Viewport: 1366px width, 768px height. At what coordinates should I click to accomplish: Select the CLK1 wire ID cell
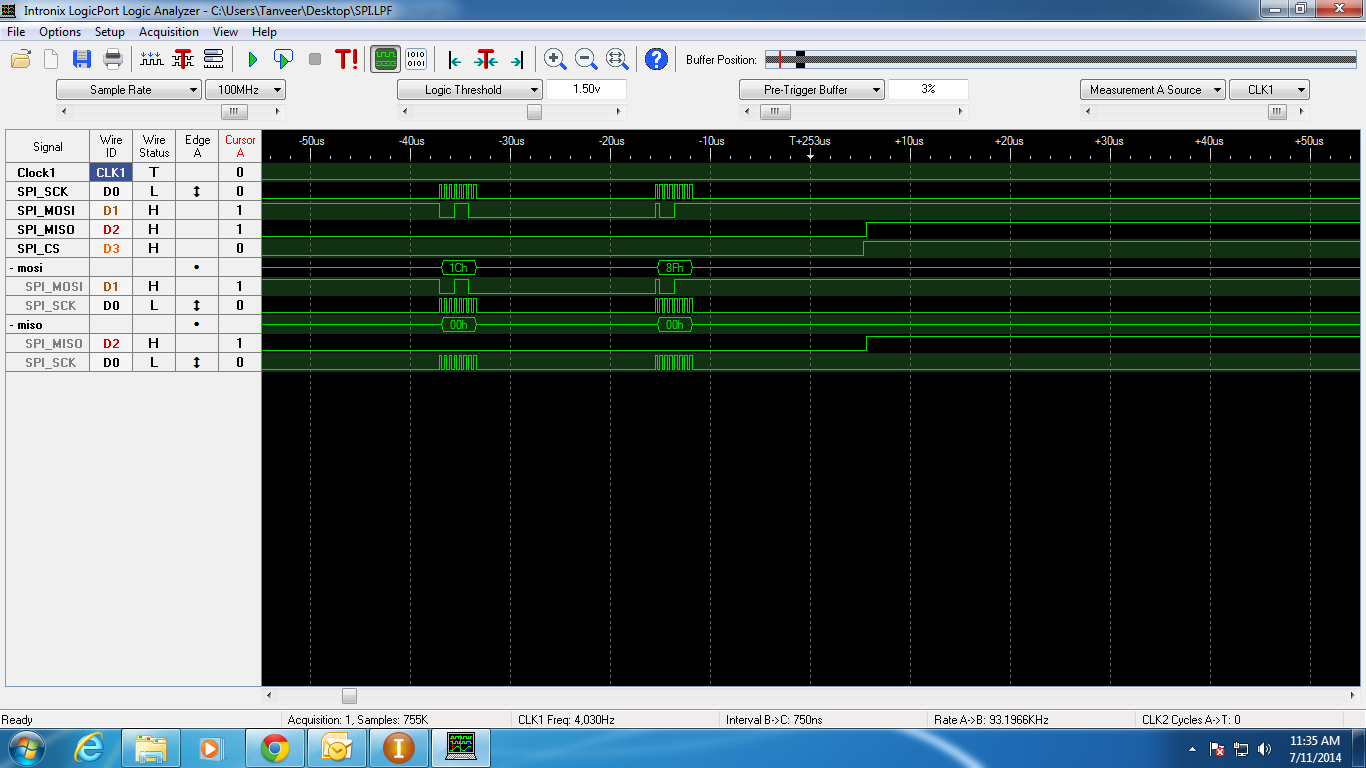click(x=110, y=173)
